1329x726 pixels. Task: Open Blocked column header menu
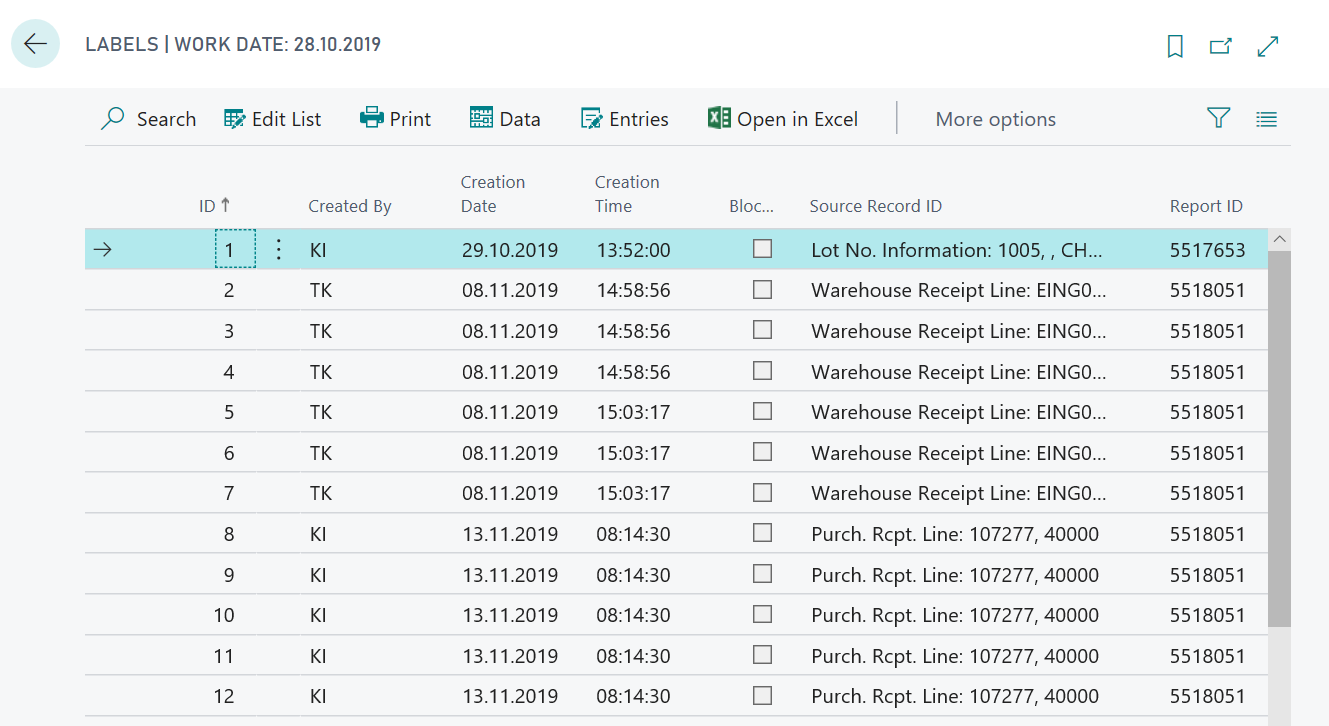pyautogui.click(x=752, y=206)
